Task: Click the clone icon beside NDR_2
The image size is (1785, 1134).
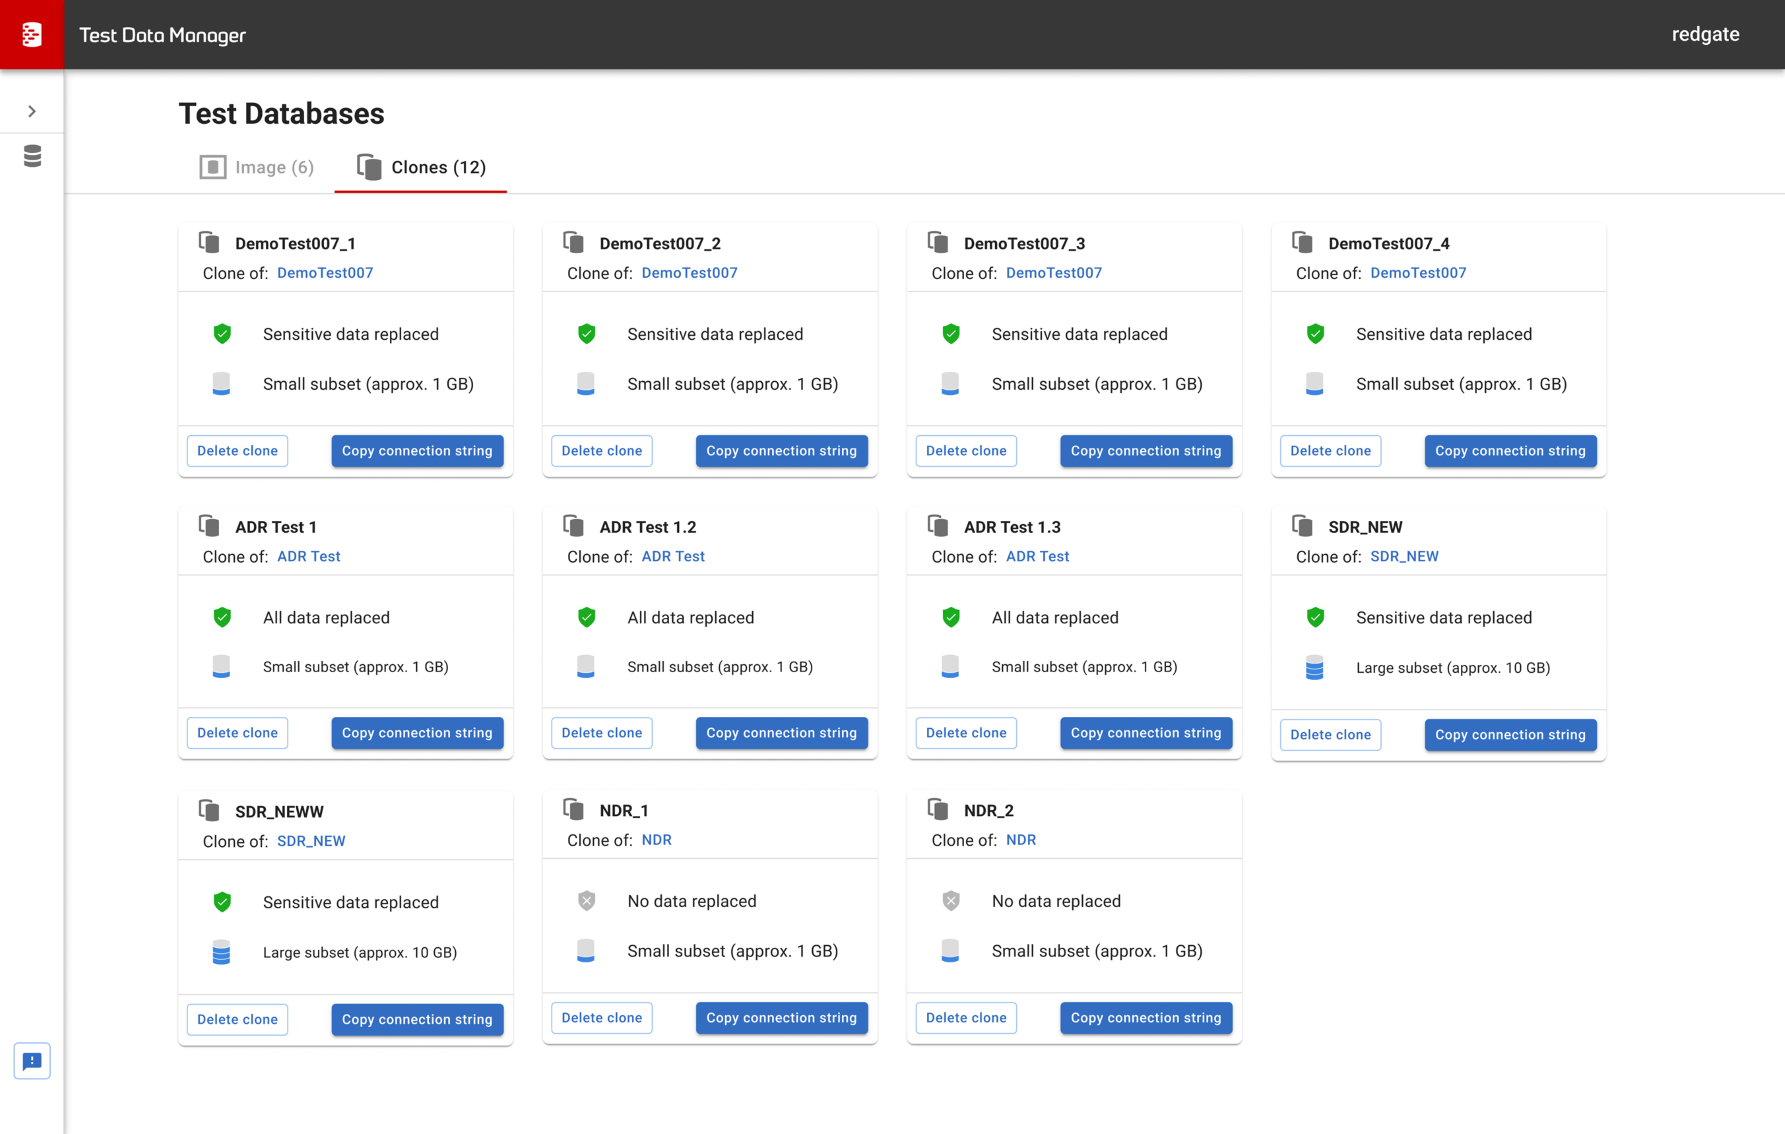Action: [938, 809]
